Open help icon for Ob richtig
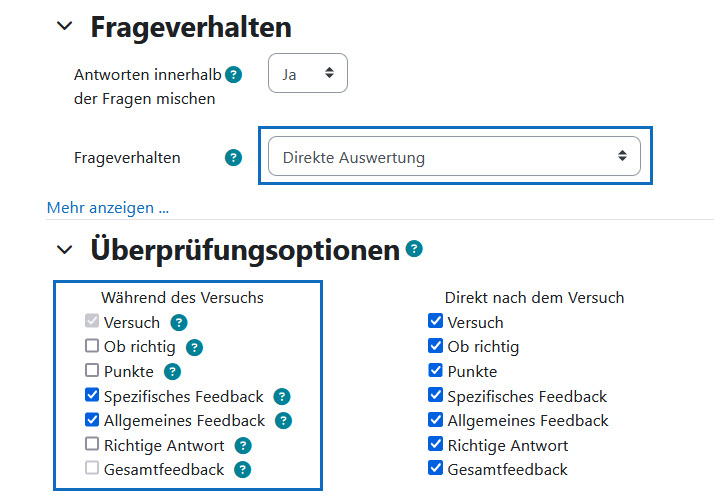Screen dimensions: 714x502 (194, 347)
